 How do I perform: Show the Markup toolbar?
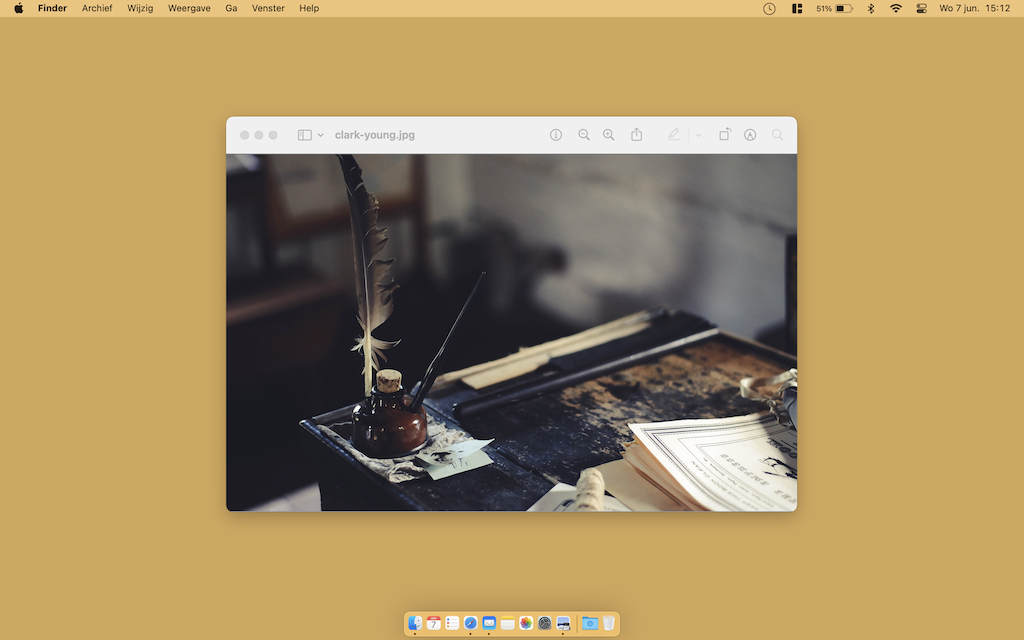coord(750,135)
